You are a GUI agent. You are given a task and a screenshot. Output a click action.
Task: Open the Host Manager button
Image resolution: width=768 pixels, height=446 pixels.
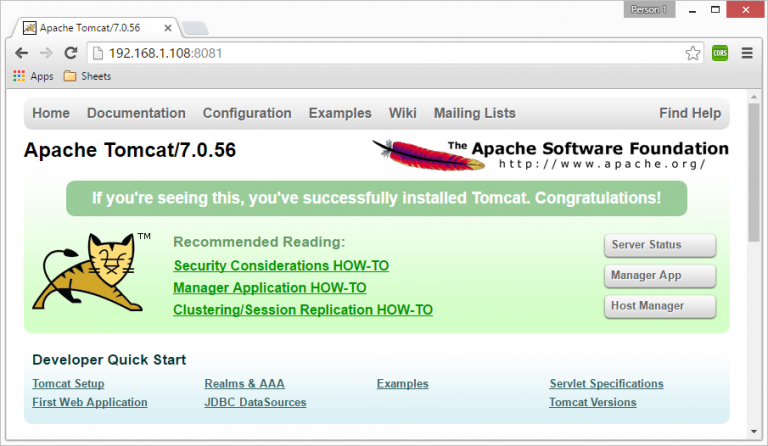click(660, 306)
